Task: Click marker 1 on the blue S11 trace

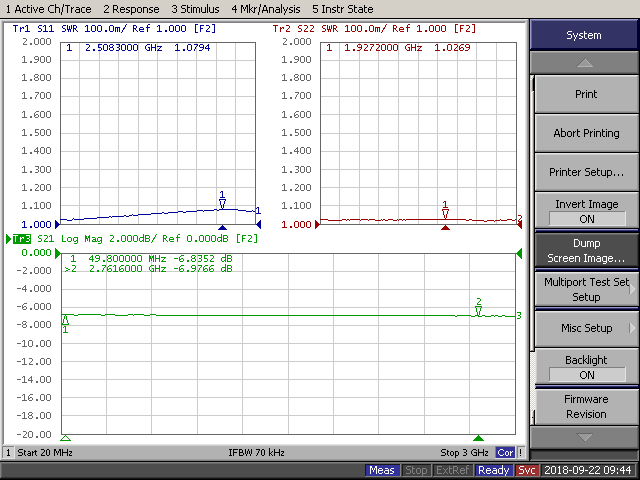Action: (x=222, y=200)
